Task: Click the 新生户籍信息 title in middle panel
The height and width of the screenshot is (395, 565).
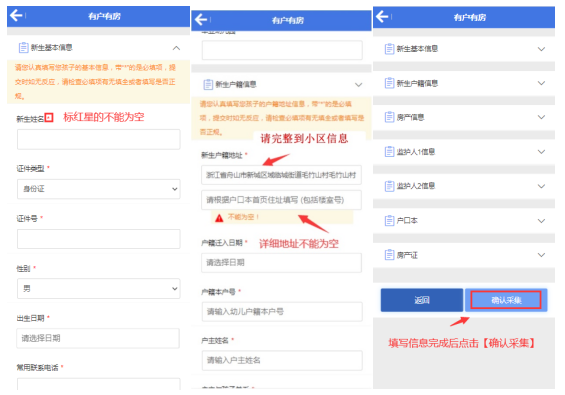Action: pos(236,84)
